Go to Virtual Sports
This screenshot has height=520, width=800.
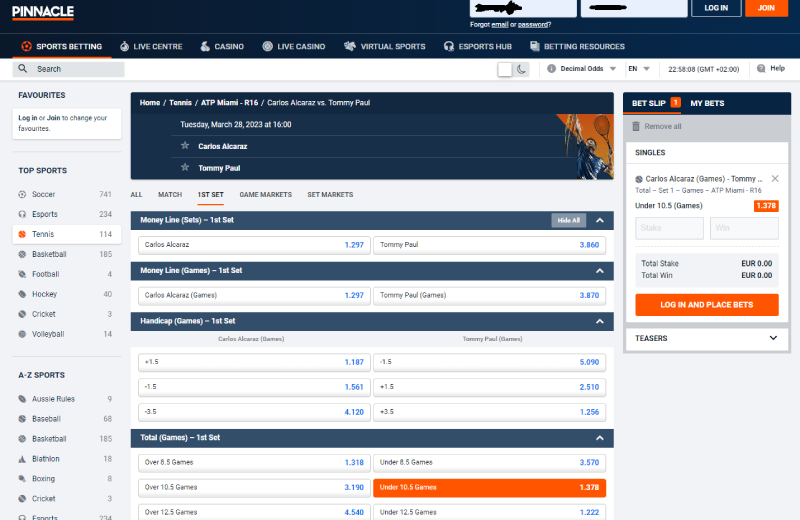385,46
